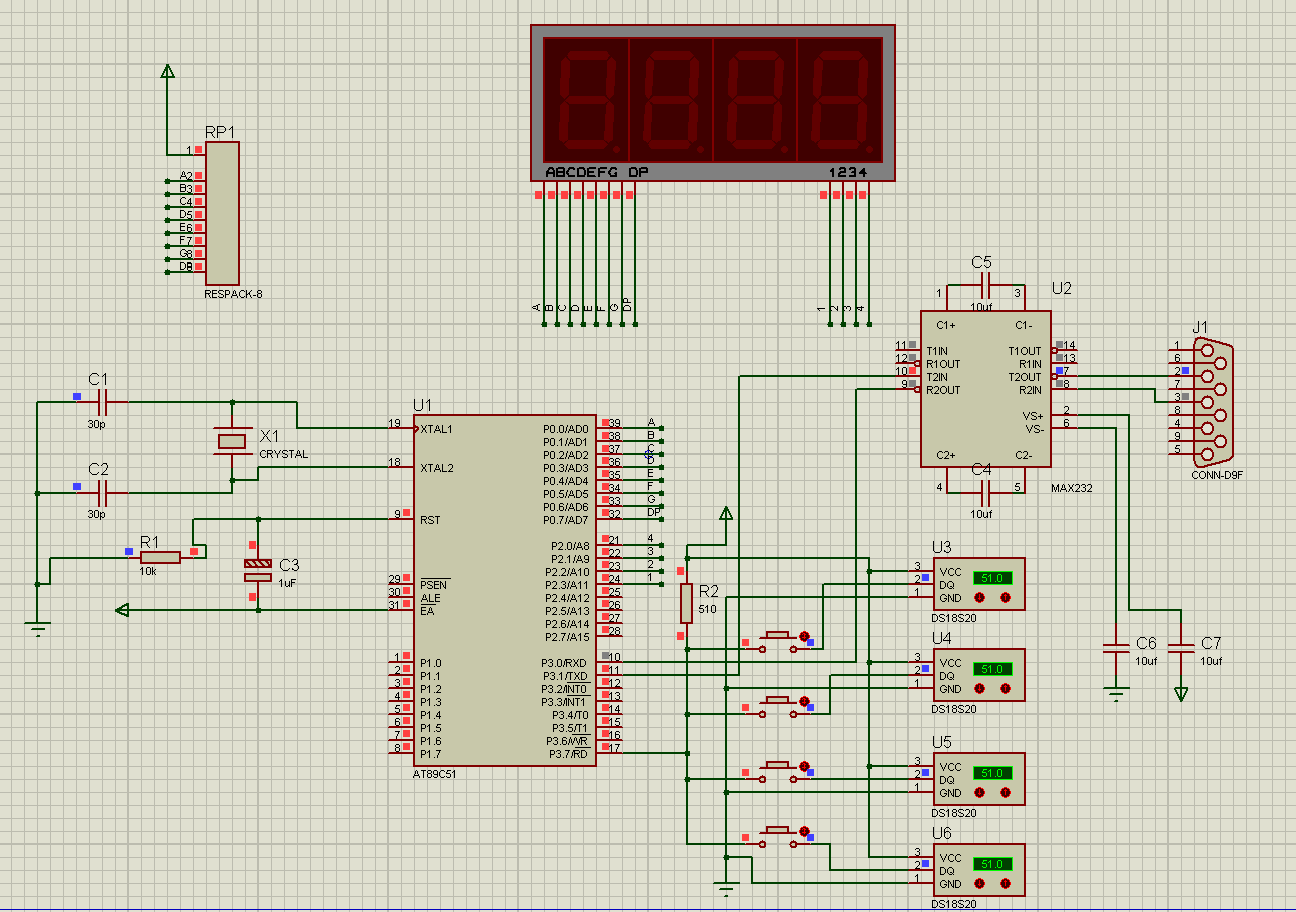Viewport: 1296px width, 912px height.
Task: Click the R2OUT pin label on MAX232
Action: pos(943,390)
